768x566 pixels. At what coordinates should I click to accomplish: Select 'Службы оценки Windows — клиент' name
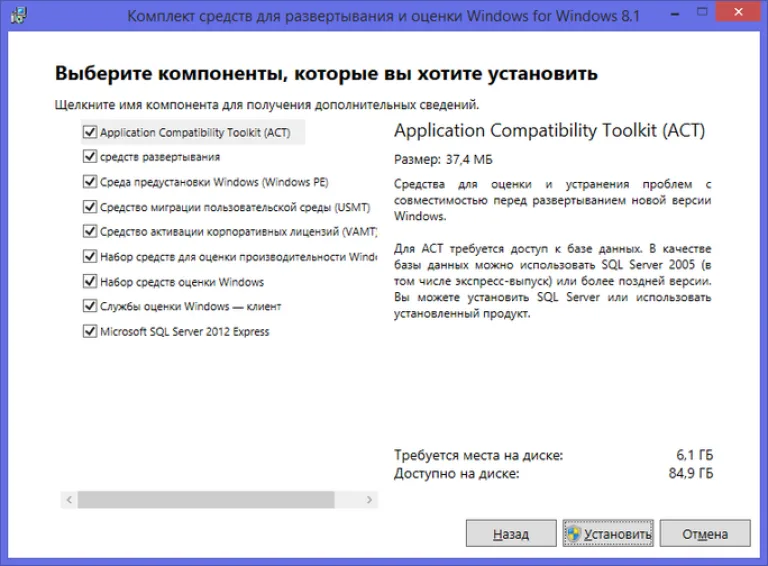[191, 307]
